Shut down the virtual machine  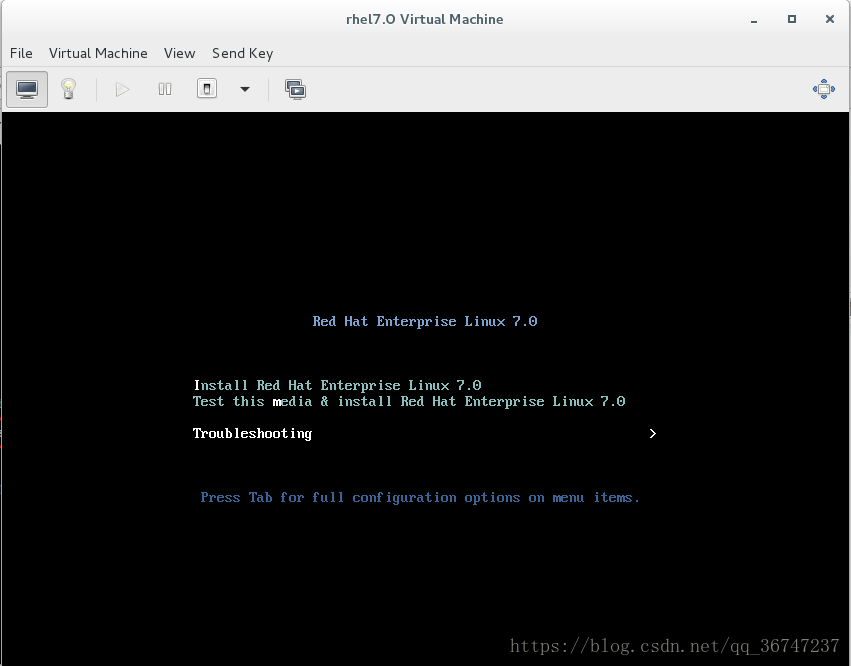[x=207, y=88]
